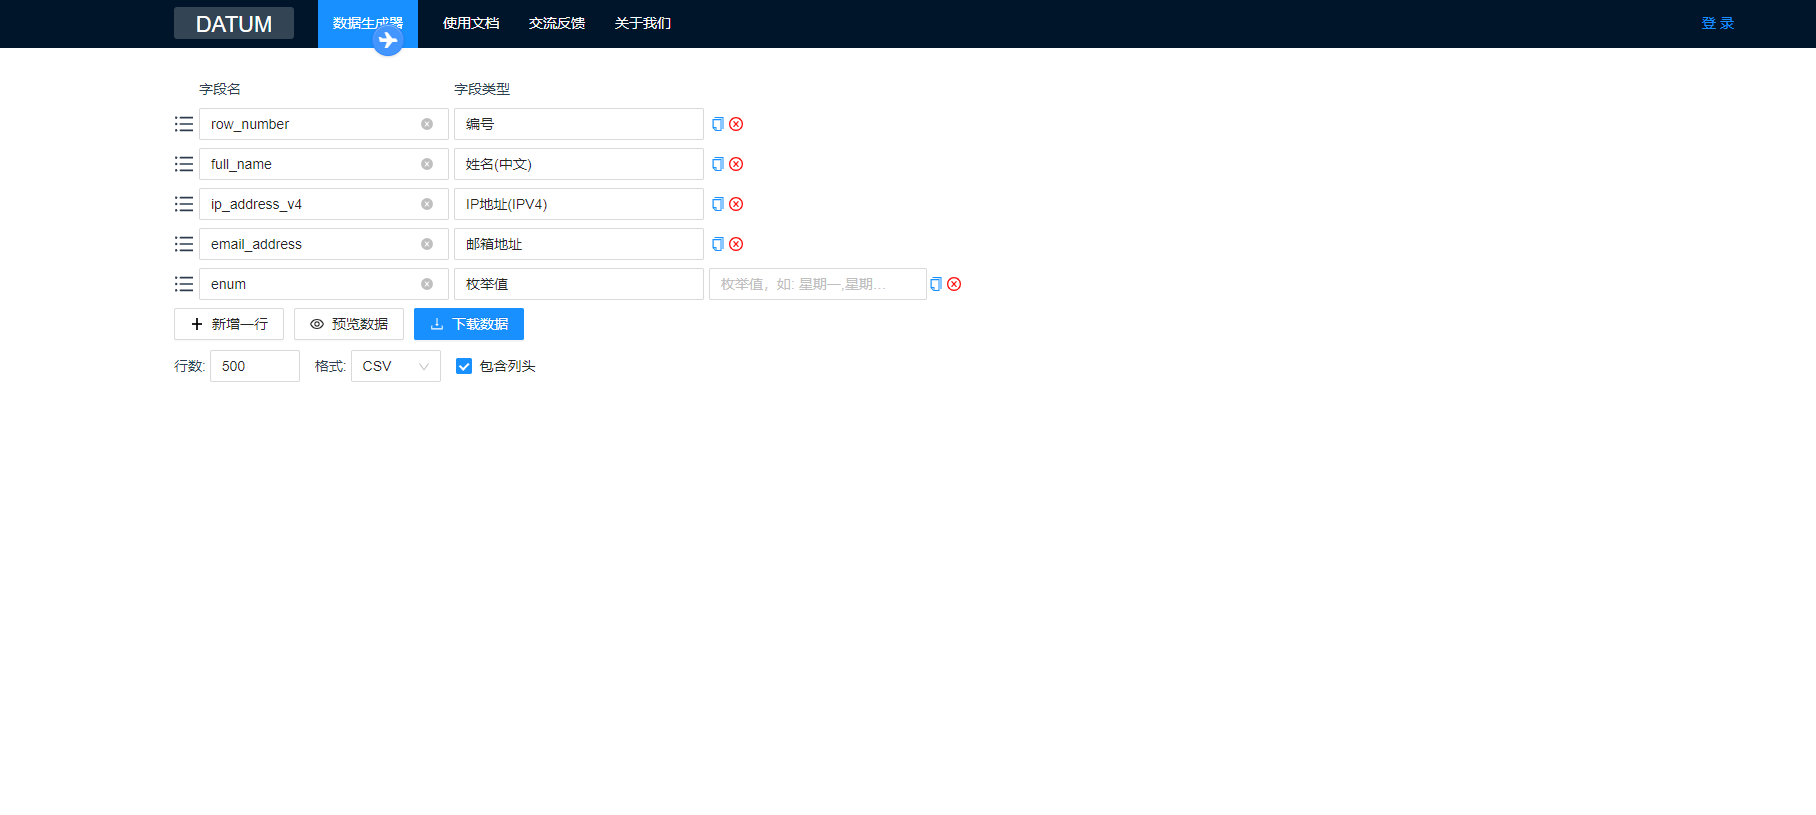Clear the row_number field name
Screen dimensions: 1816x815
427,124
